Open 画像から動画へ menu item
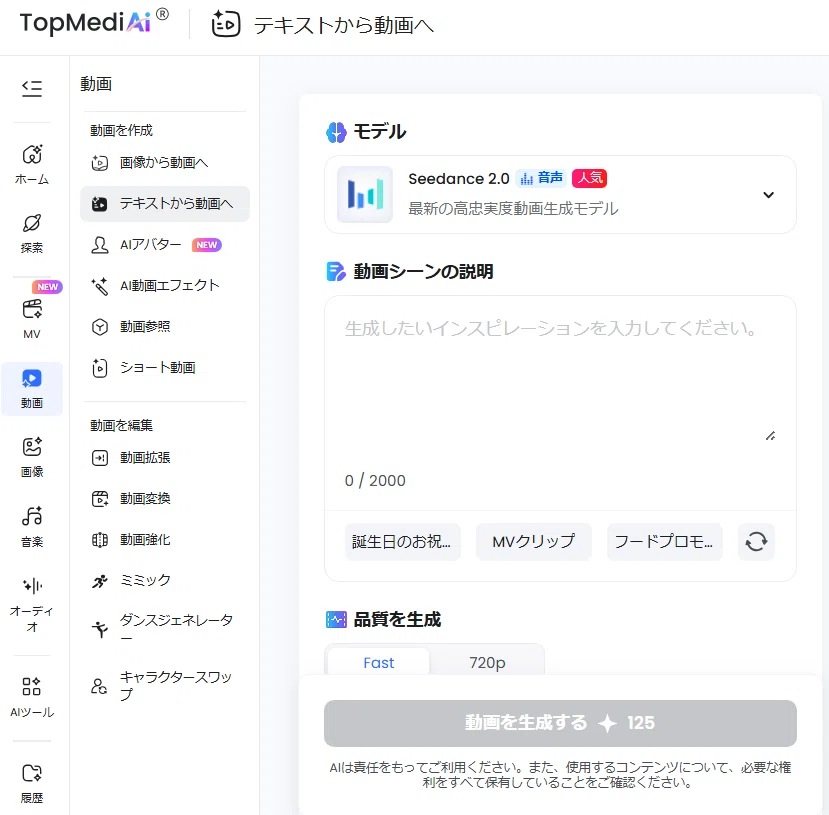The height and width of the screenshot is (815, 829). pyautogui.click(x=164, y=163)
